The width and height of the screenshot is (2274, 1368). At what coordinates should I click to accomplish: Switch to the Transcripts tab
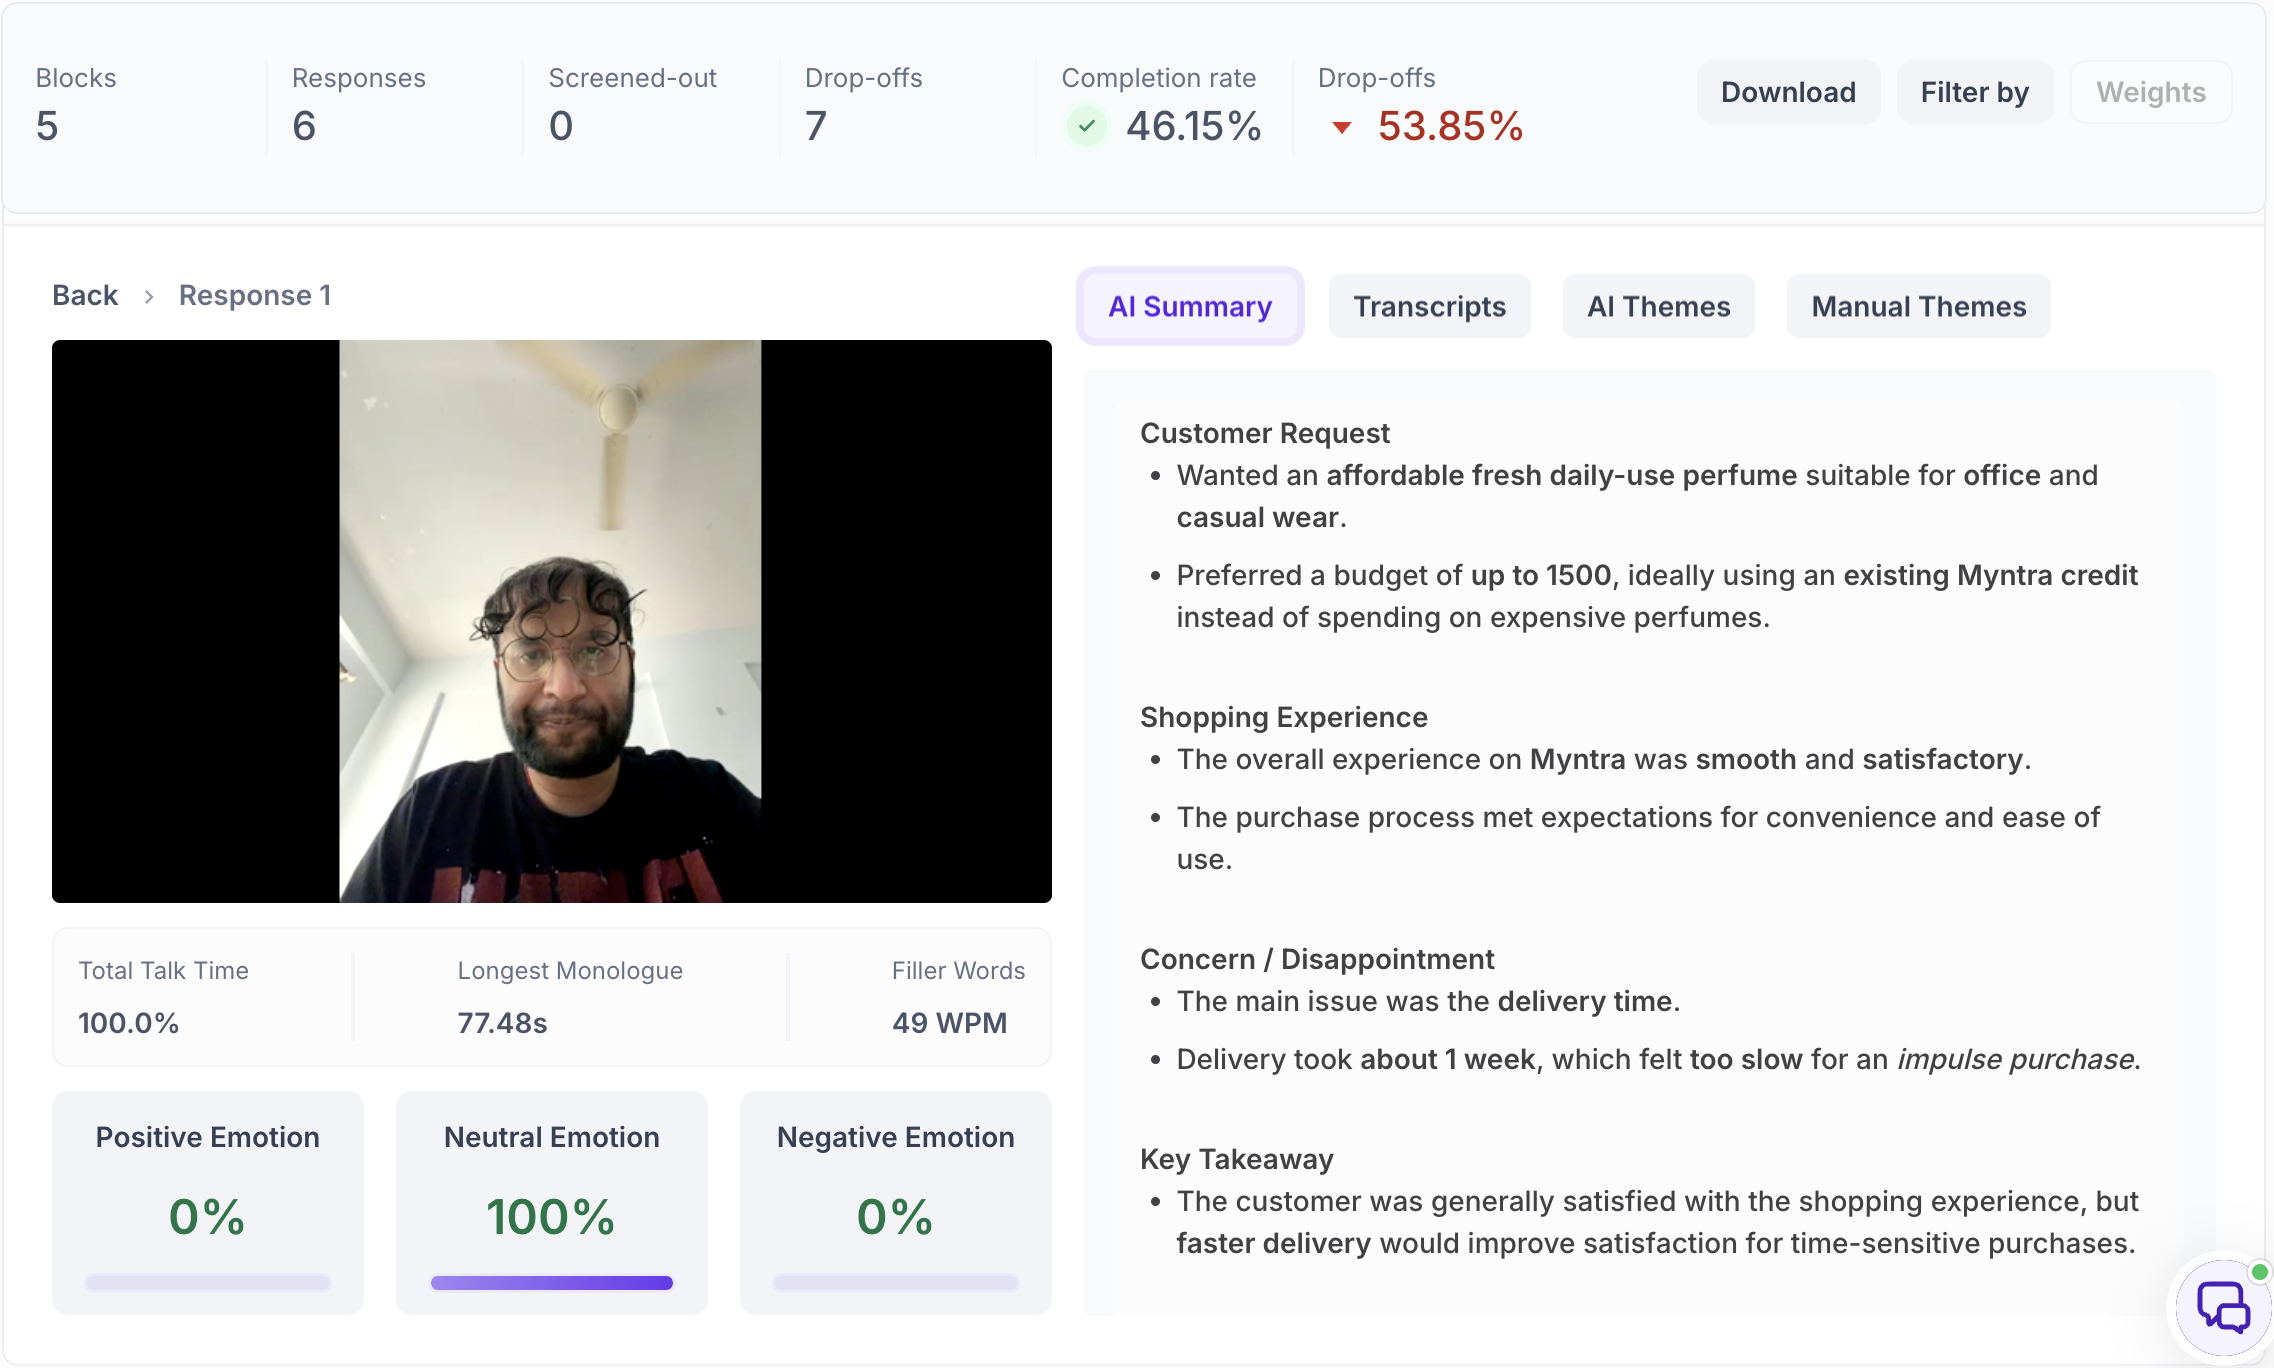point(1429,306)
